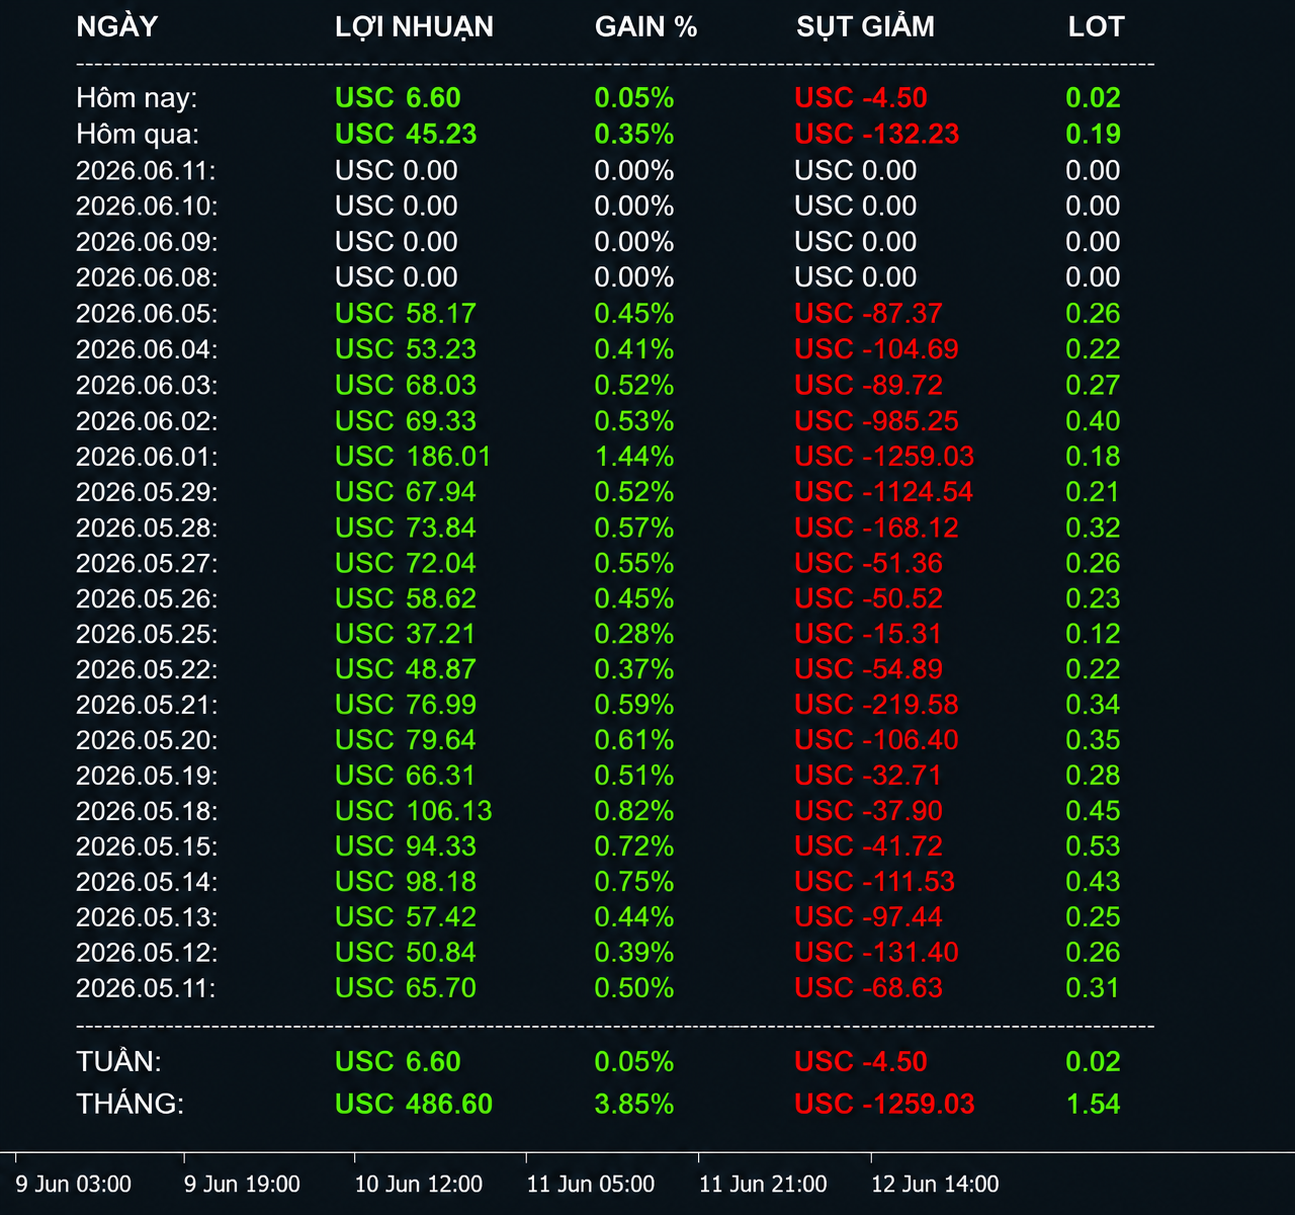Click timeline marker 11 Jun 05:00
Screen dimensions: 1295x1215
pos(591,1184)
